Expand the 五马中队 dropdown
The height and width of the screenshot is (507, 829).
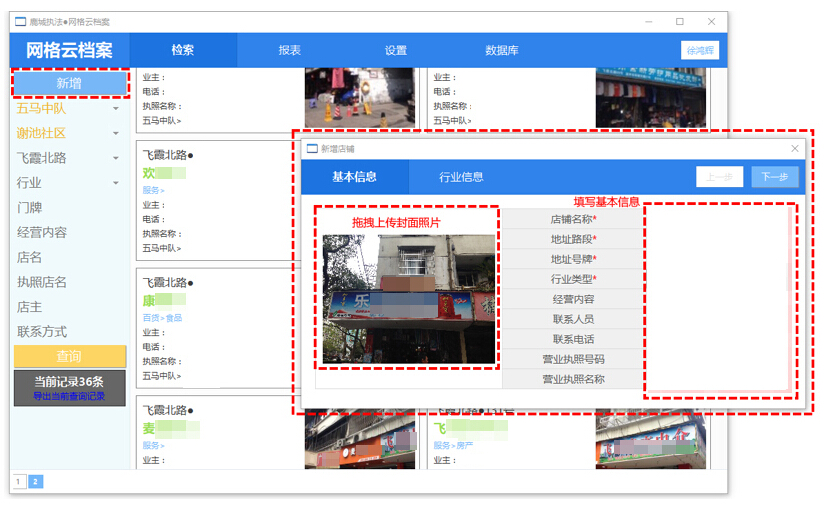point(116,109)
